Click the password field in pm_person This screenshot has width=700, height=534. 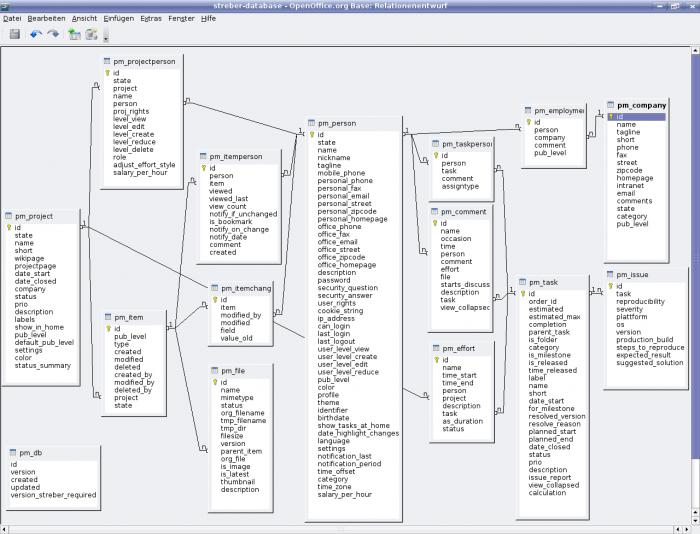(334, 280)
